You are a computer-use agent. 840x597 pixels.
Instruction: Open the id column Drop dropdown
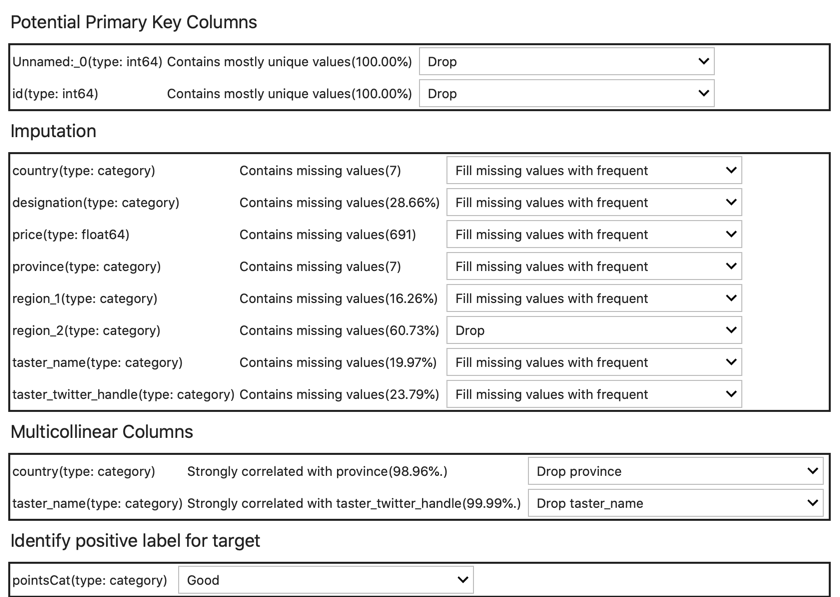[567, 94]
